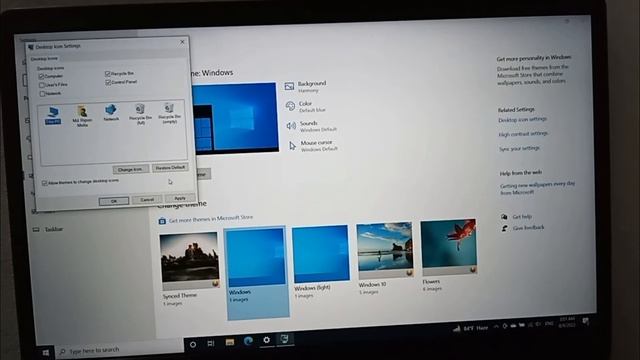Screen dimensions: 640x360
Task: Click Apply in Desktop Icon Settings
Action: [180, 198]
